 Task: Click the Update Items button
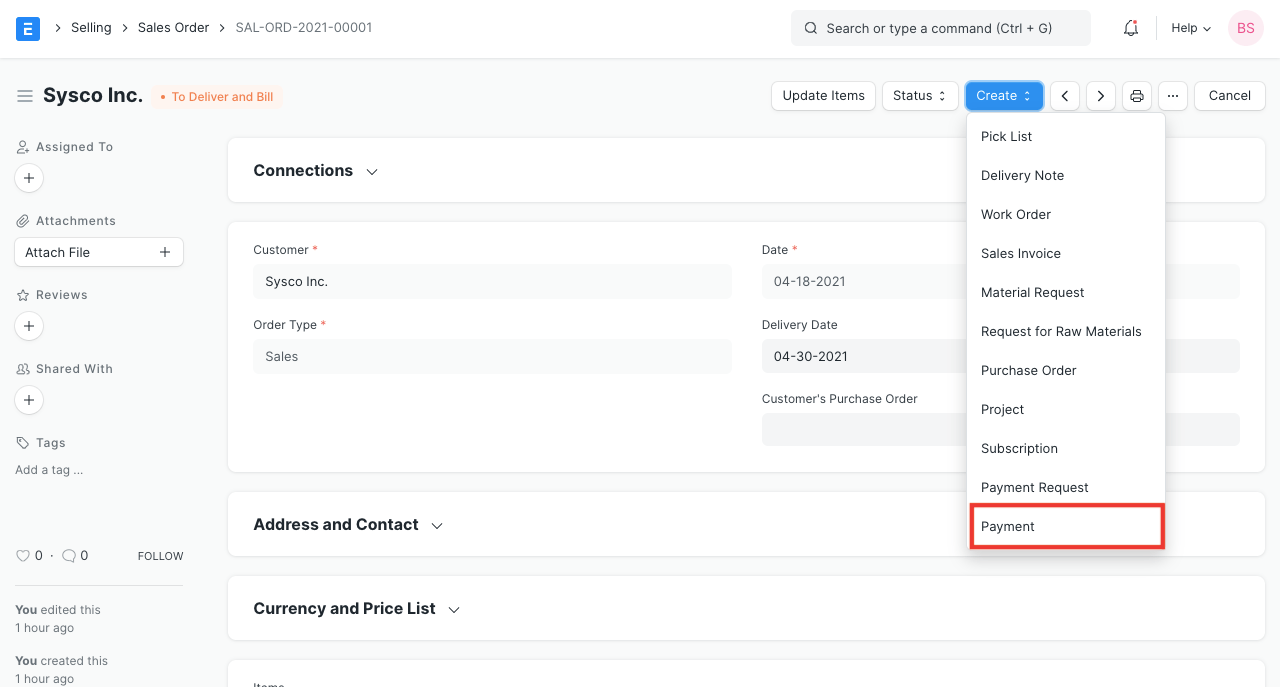point(823,95)
